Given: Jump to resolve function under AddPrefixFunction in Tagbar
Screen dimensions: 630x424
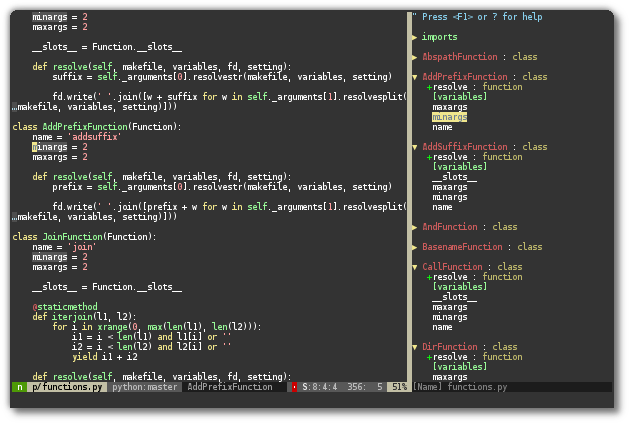Looking at the screenshot, I should coord(475,87).
